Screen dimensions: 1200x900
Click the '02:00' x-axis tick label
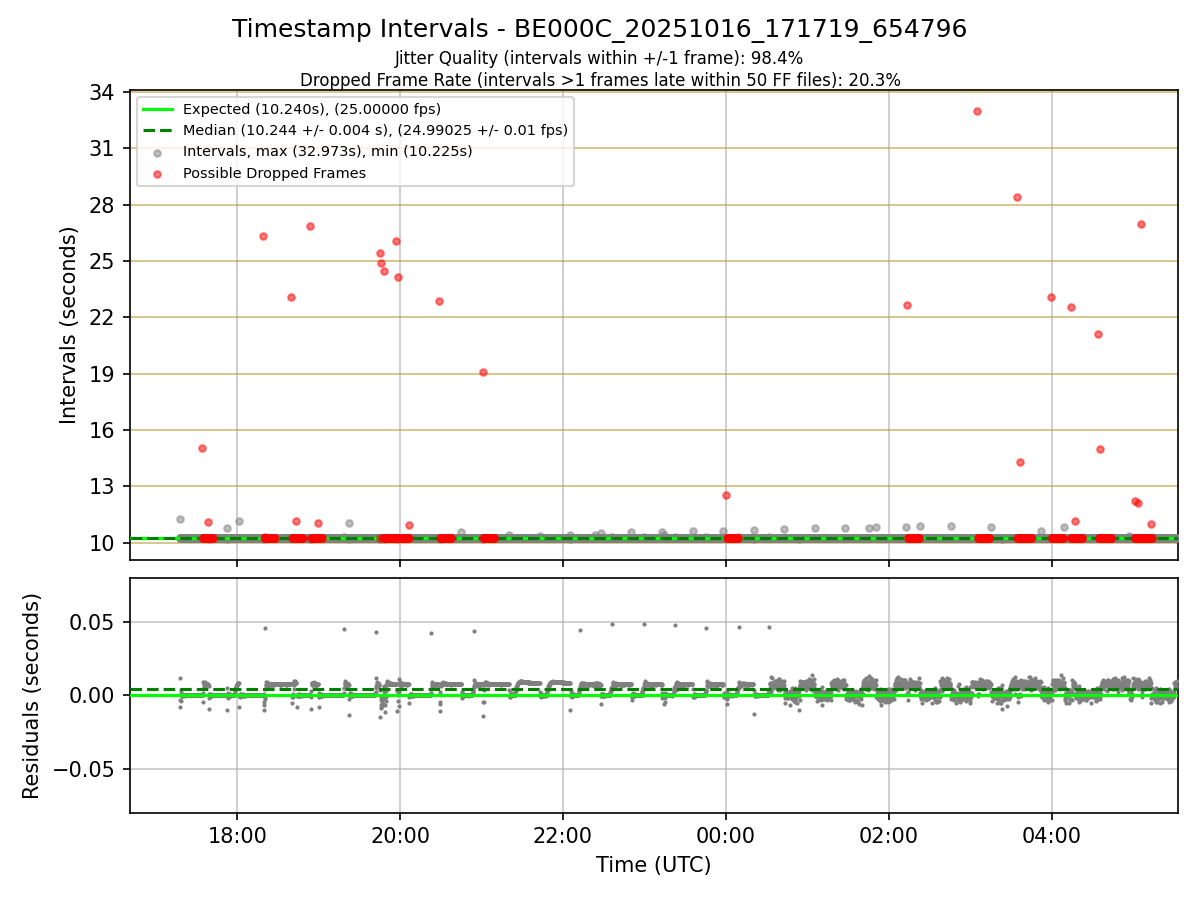(x=889, y=835)
